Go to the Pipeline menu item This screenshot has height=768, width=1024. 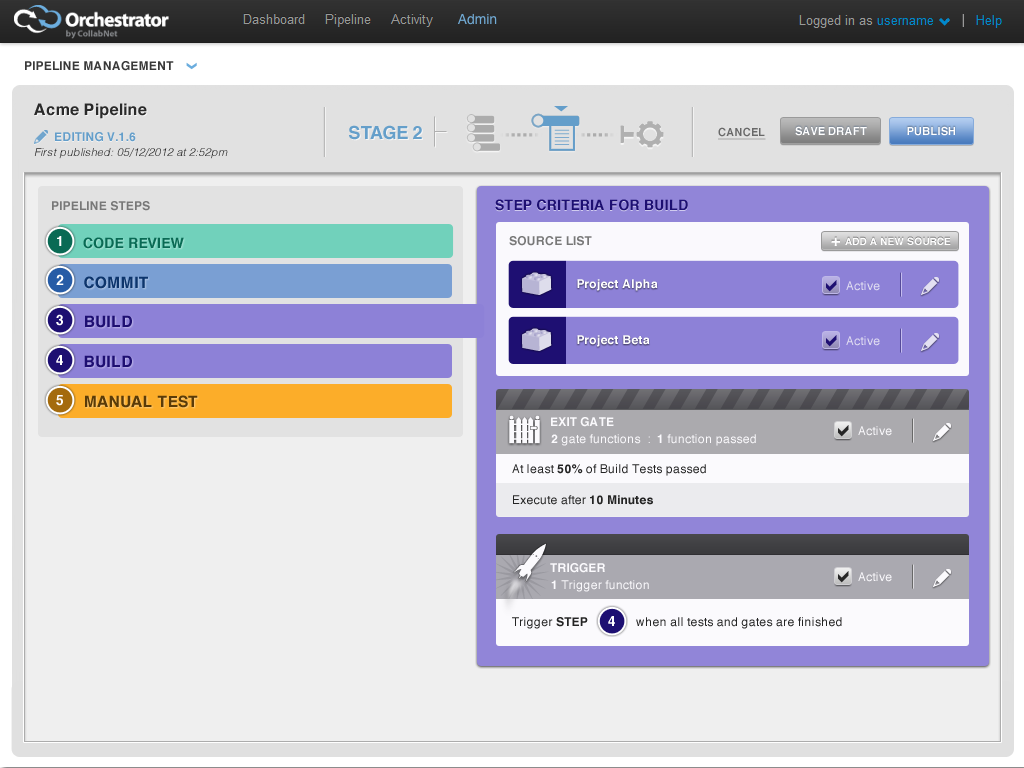347,20
